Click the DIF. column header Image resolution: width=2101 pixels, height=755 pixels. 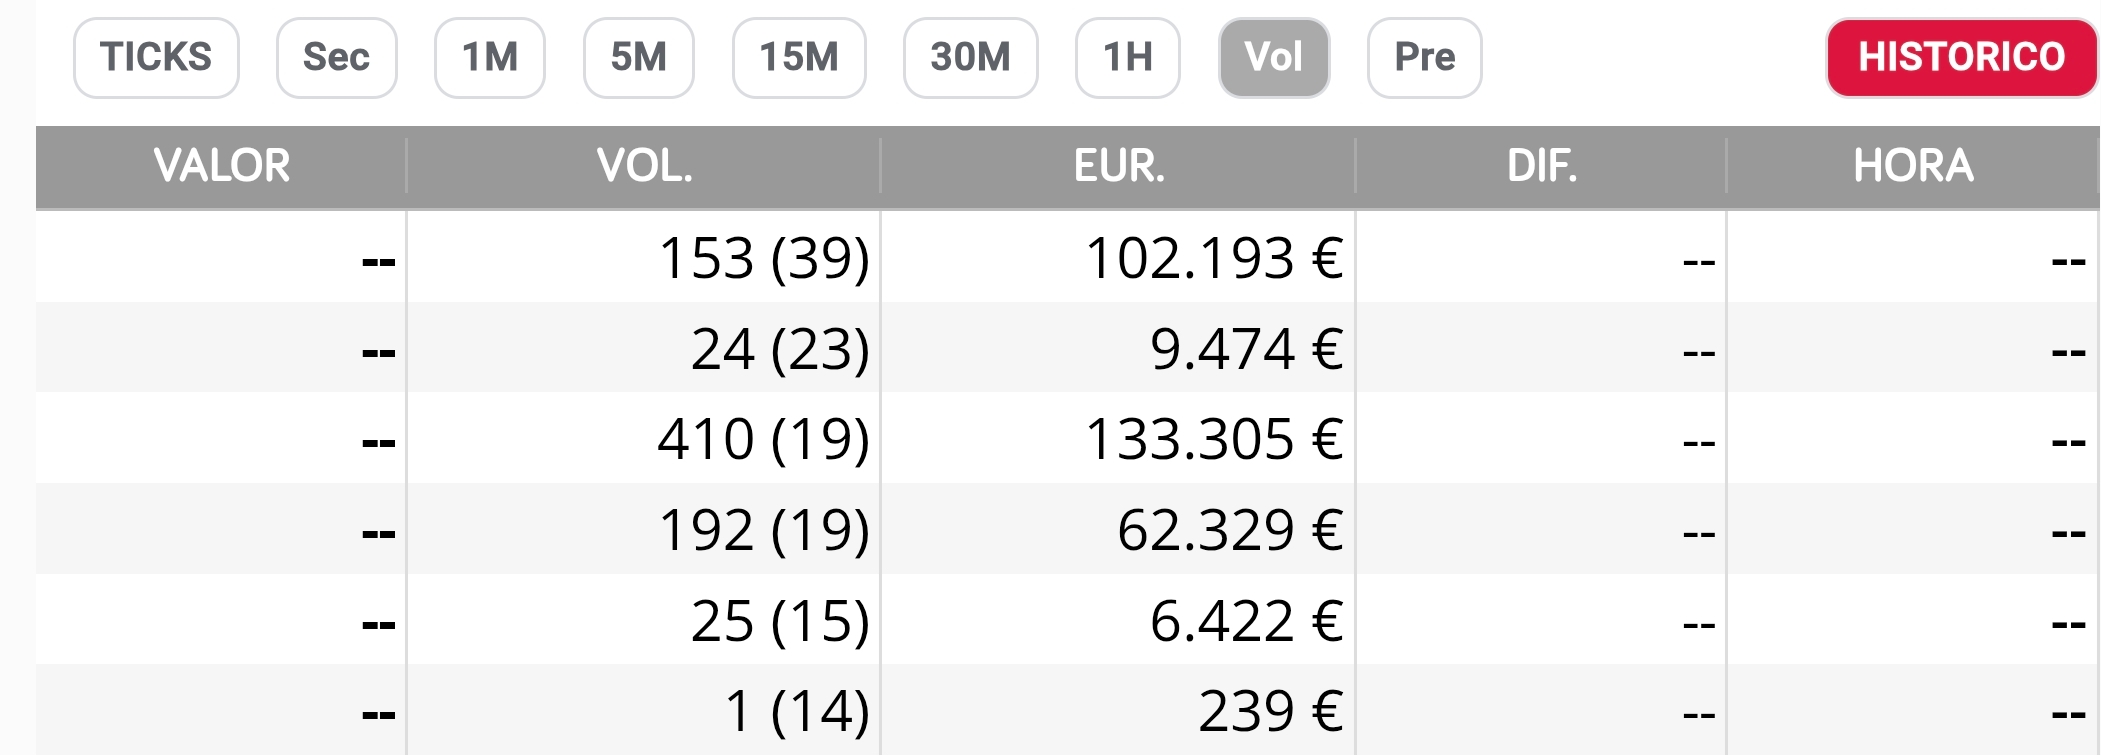click(x=1541, y=166)
